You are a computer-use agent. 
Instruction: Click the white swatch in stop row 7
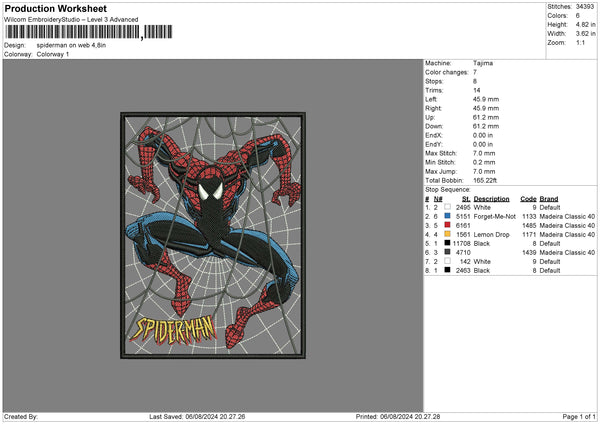coord(447,261)
